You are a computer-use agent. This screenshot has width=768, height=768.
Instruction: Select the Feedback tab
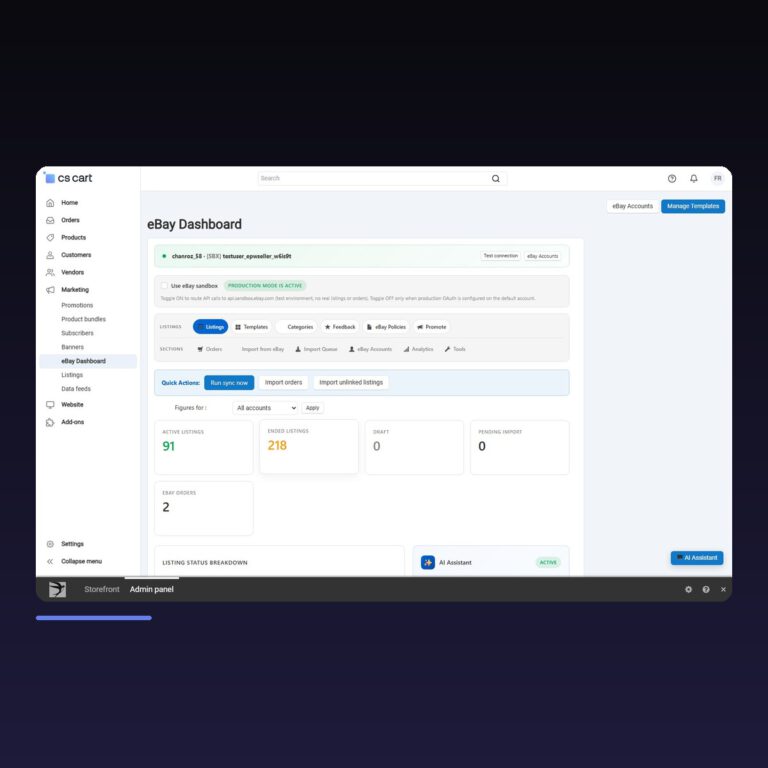(x=340, y=327)
